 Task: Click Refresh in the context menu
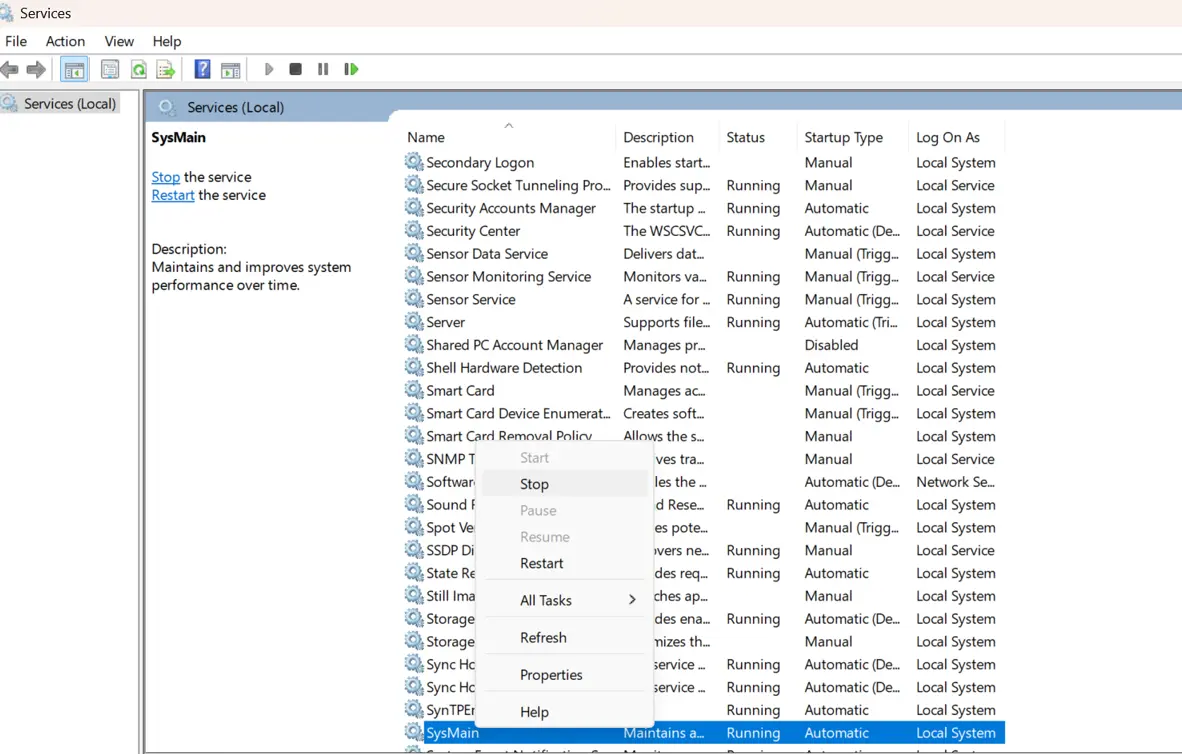(543, 638)
